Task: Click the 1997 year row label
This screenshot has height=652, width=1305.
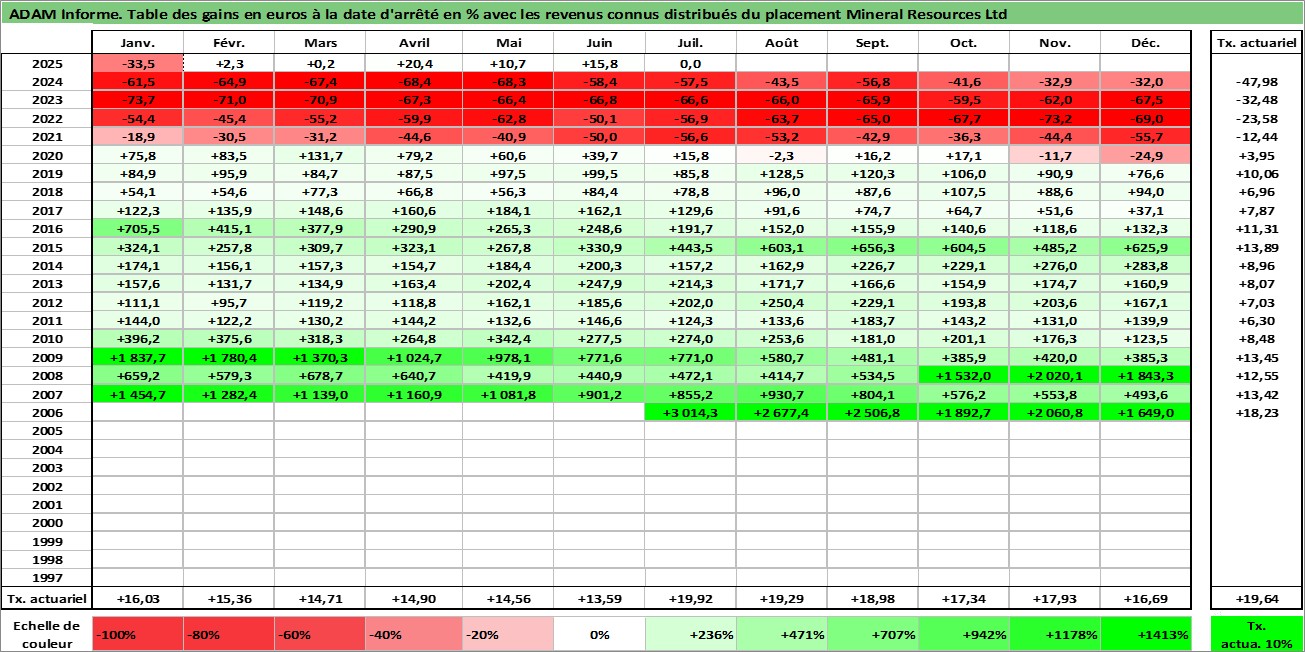Action: point(47,577)
